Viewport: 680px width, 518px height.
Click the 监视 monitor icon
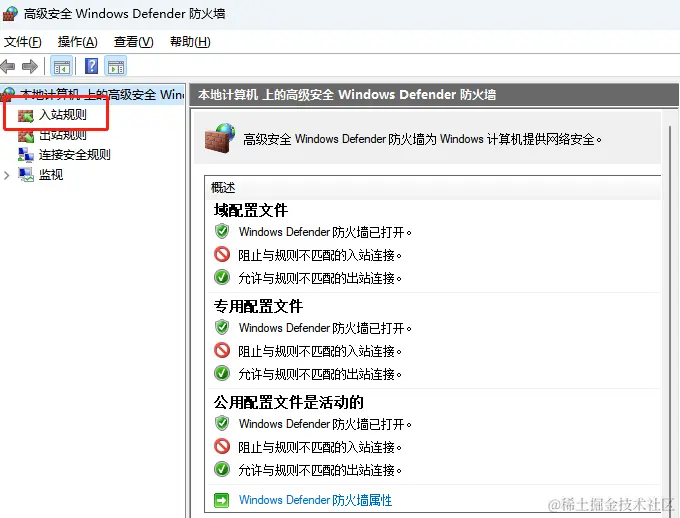[x=26, y=174]
